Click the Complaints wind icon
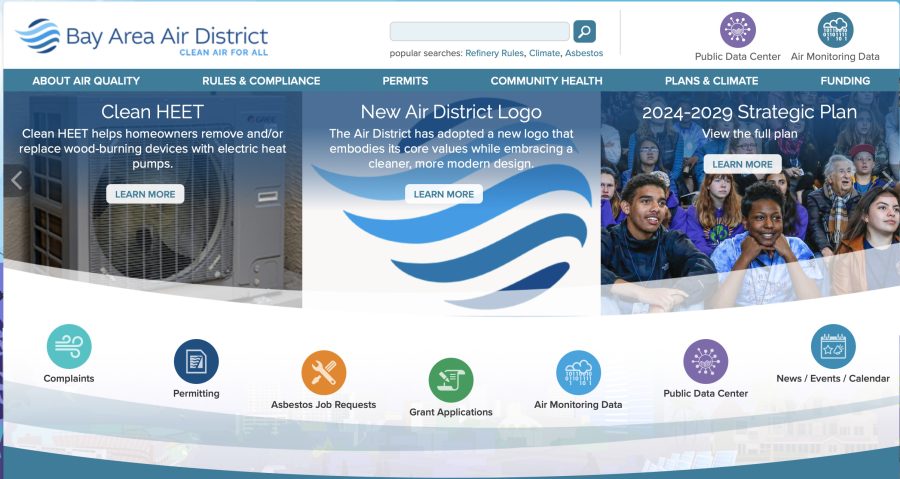The image size is (900, 479). 69,346
